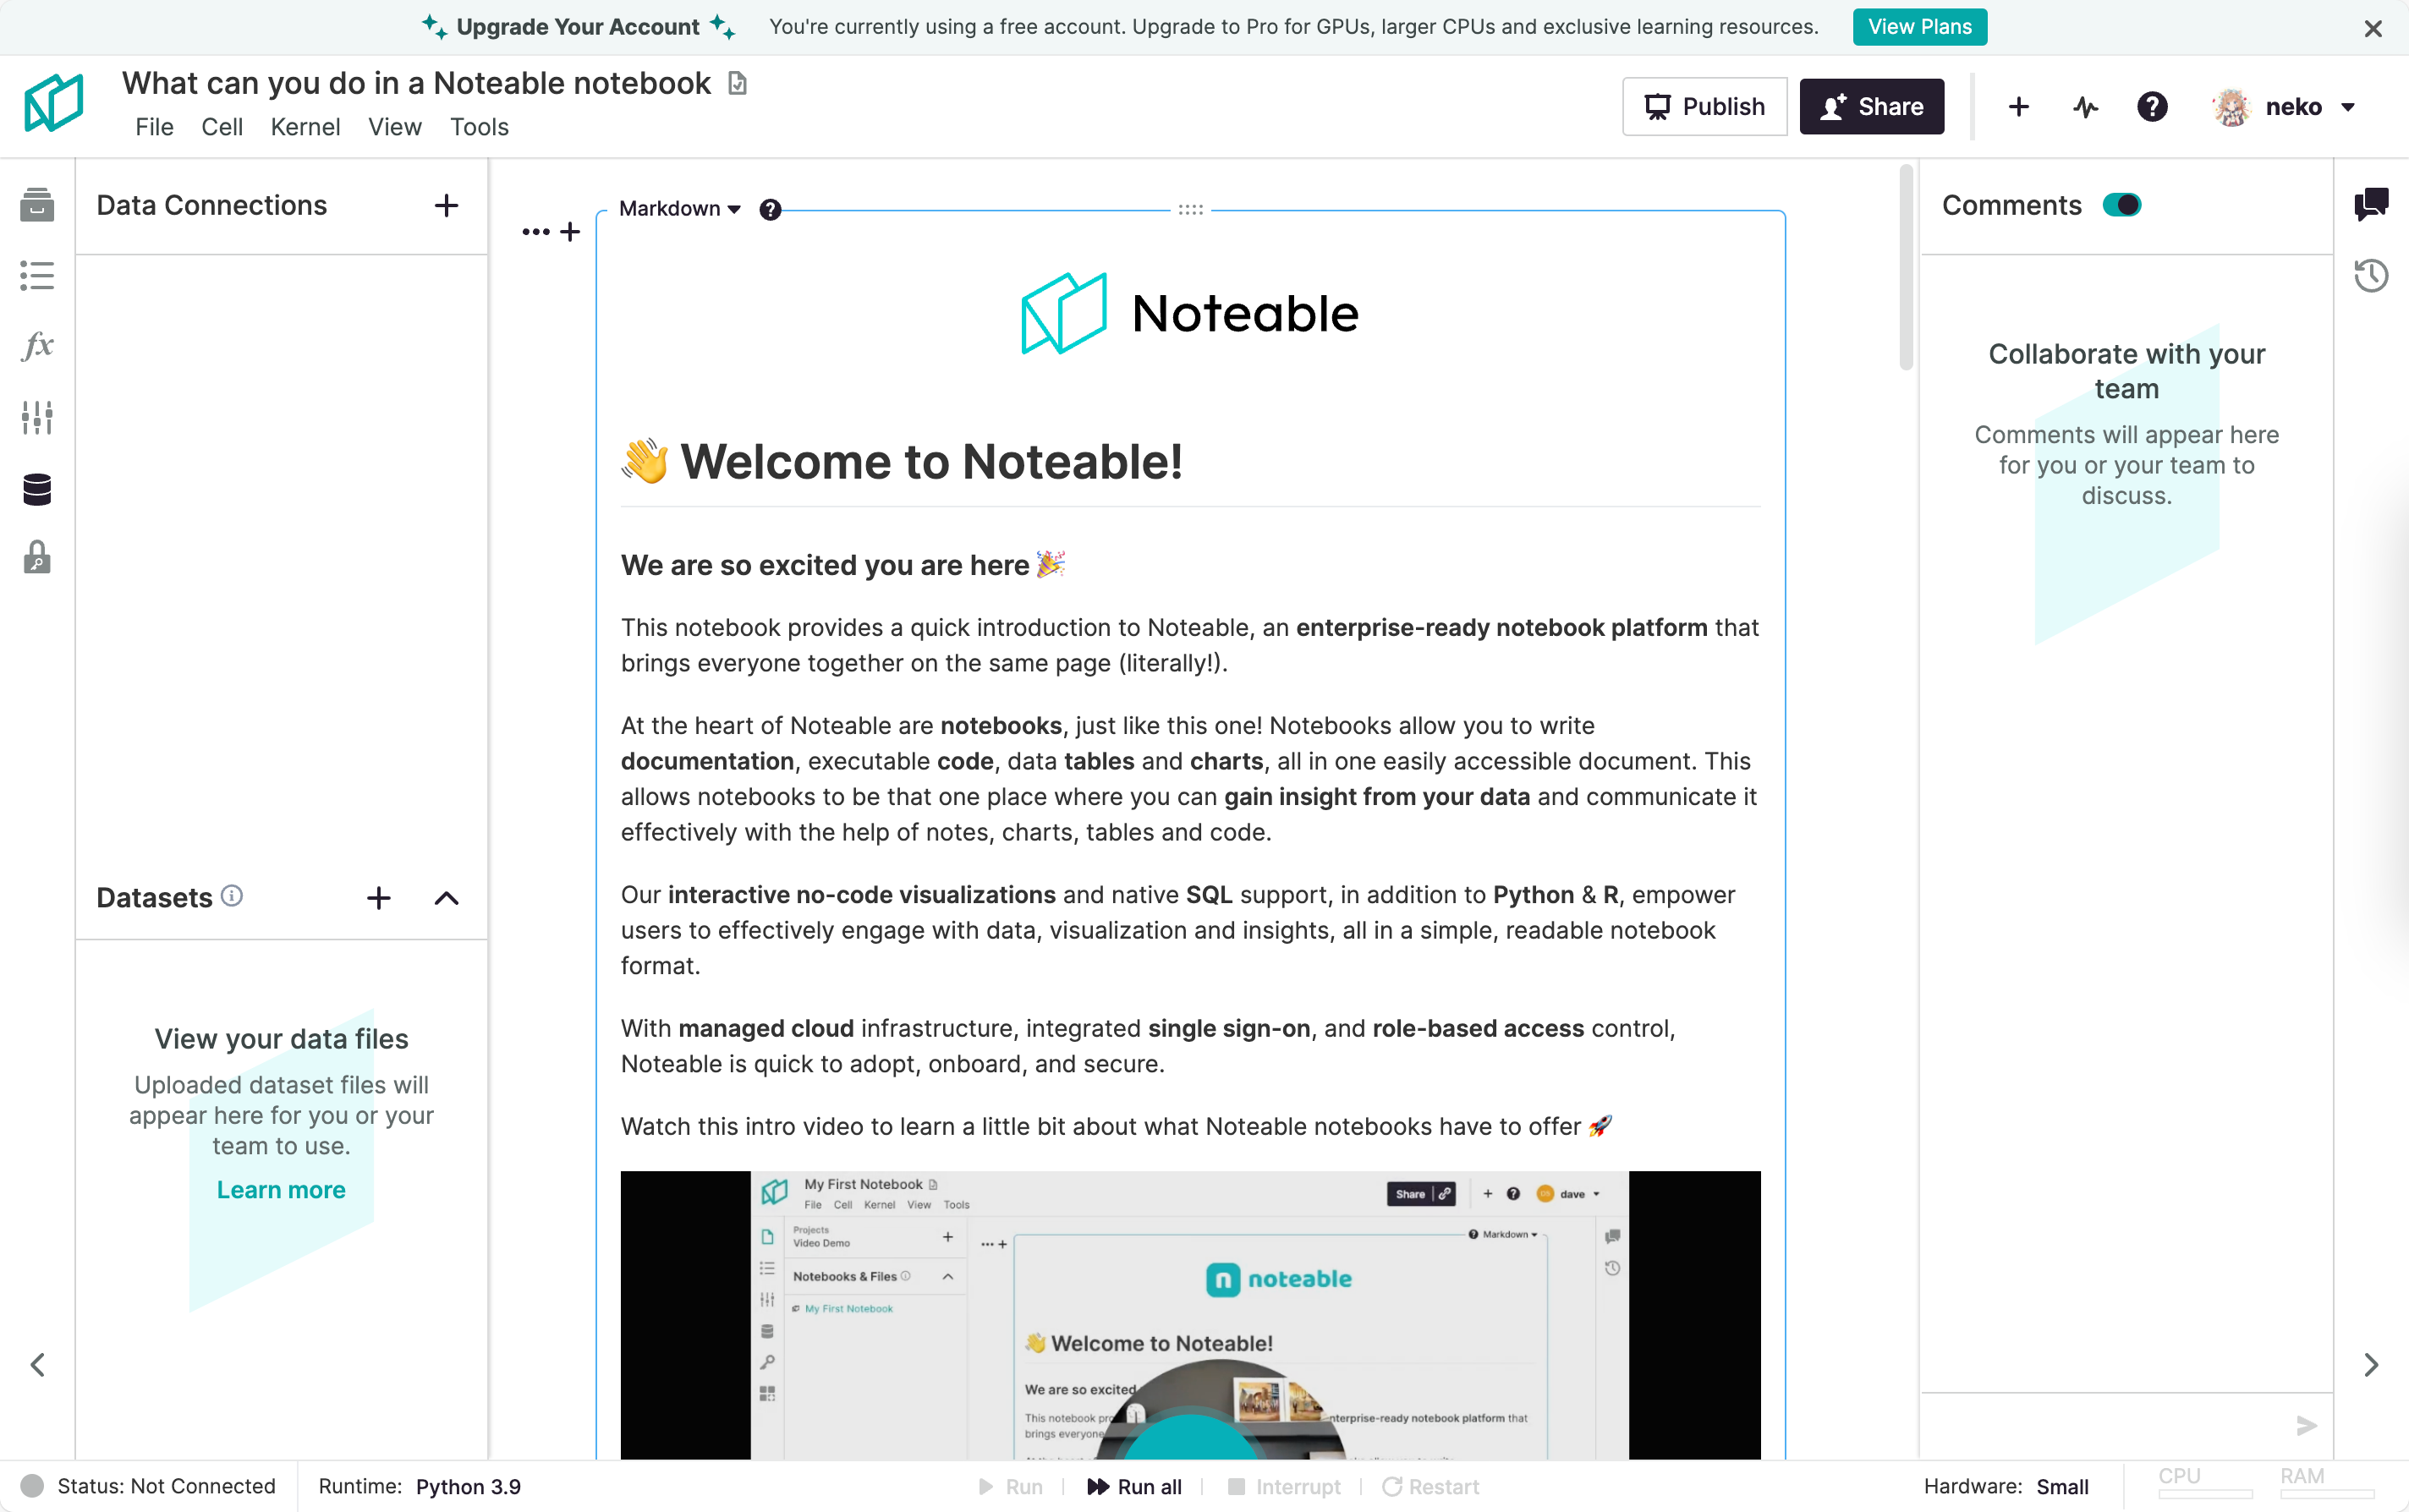Collapse the Datasets section
The width and height of the screenshot is (2409, 1512).
point(446,898)
